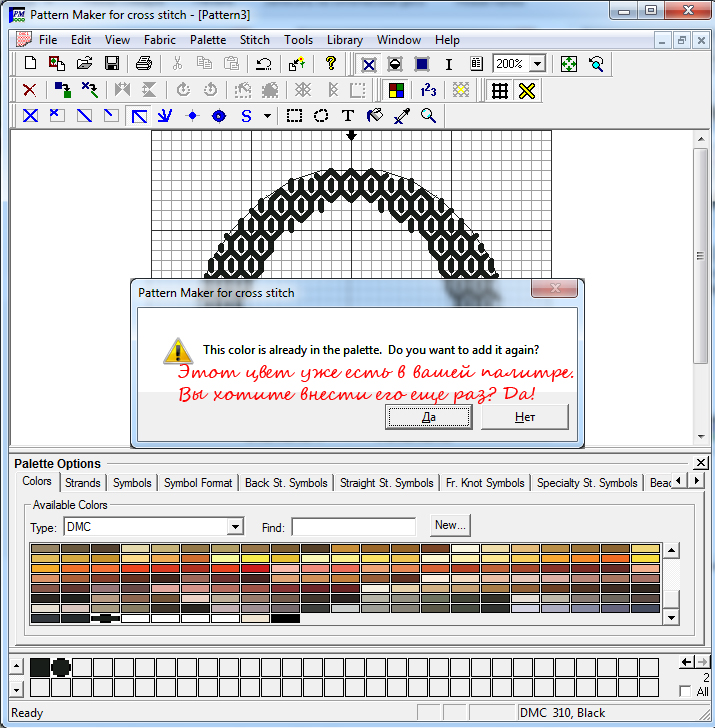This screenshot has width=715, height=728.
Task: Open a pattern file with folder icon
Action: coord(84,63)
